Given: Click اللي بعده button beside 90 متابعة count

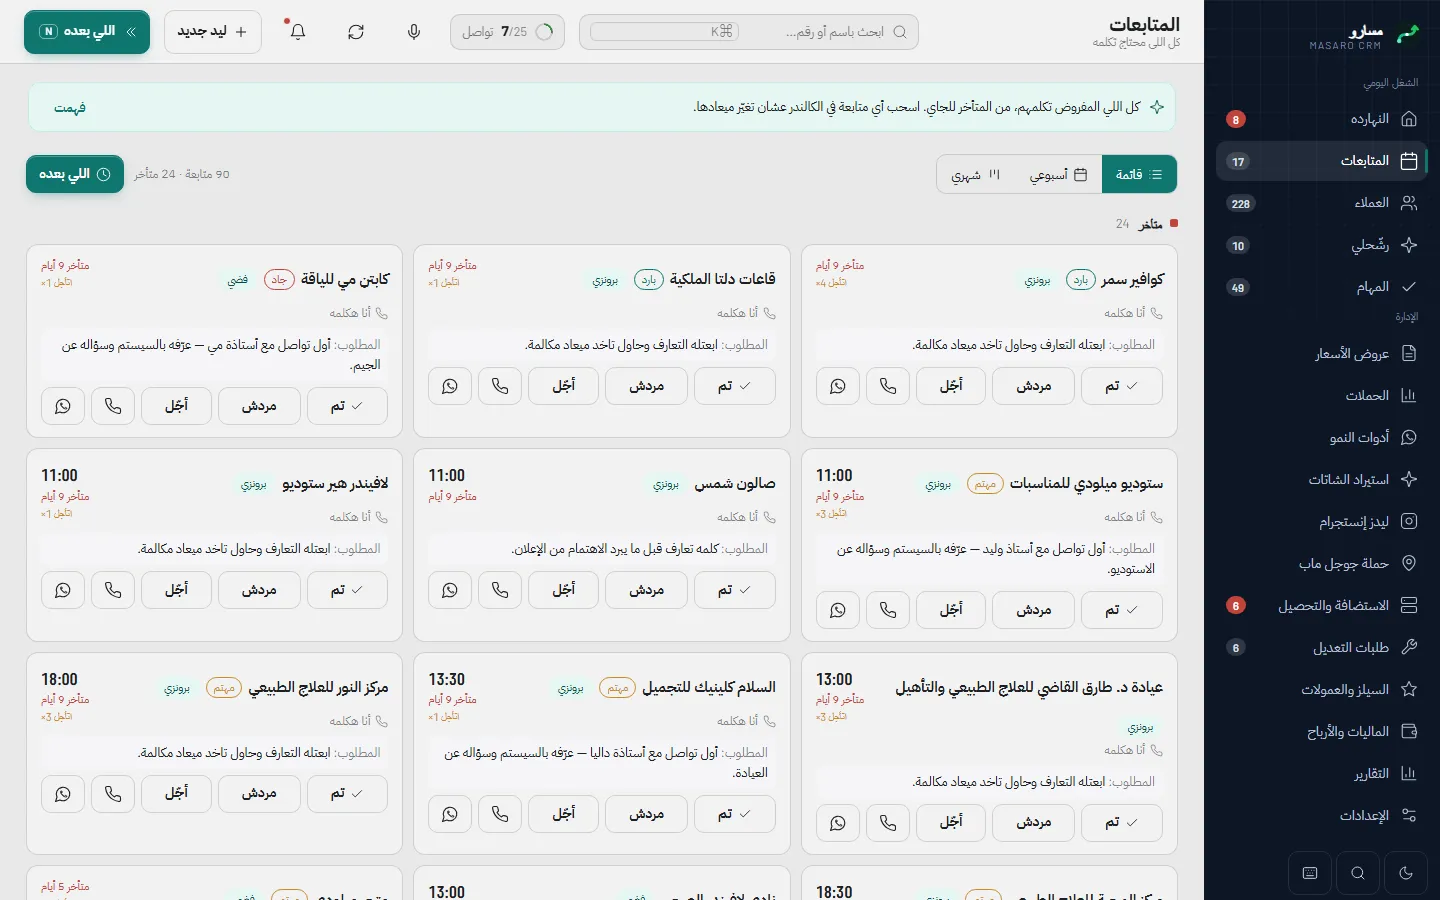Looking at the screenshot, I should [75, 174].
